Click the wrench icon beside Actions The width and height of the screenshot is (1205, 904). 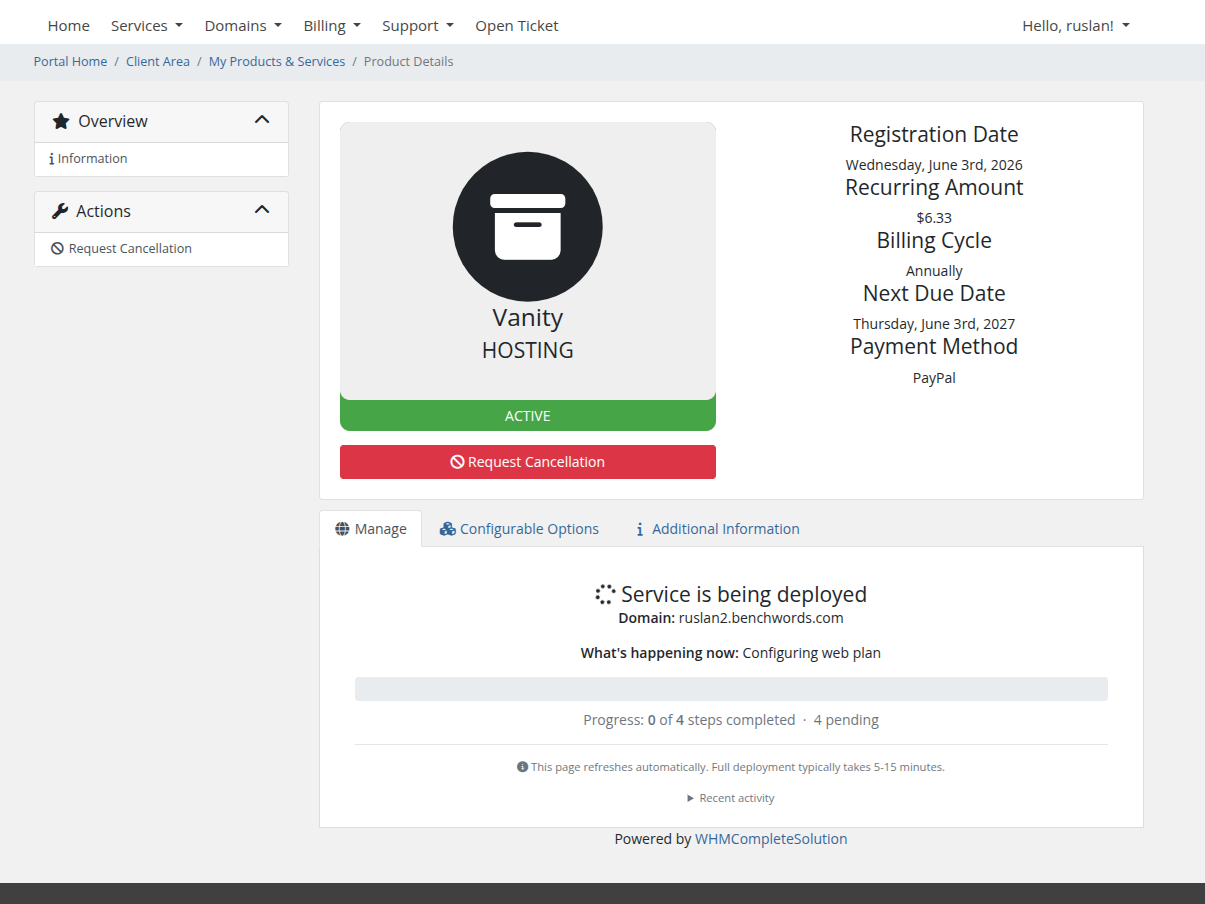pos(60,211)
